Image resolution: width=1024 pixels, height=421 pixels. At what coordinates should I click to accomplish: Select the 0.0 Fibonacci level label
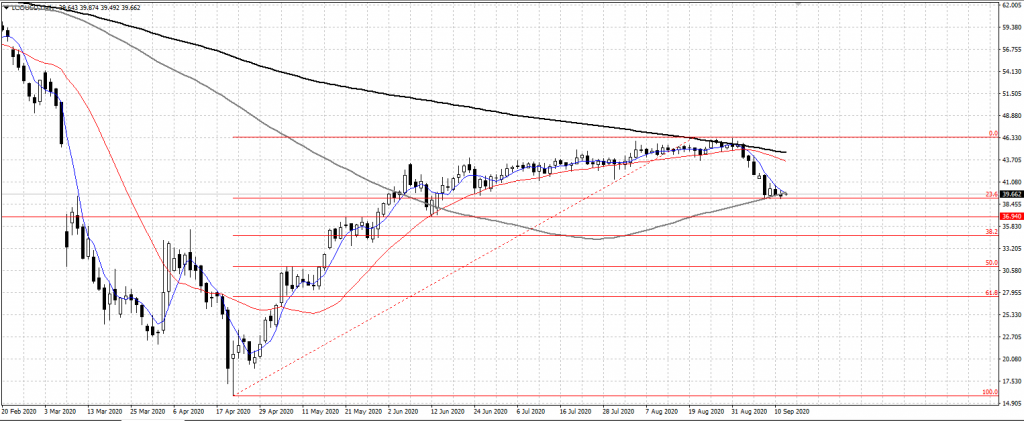(x=993, y=133)
